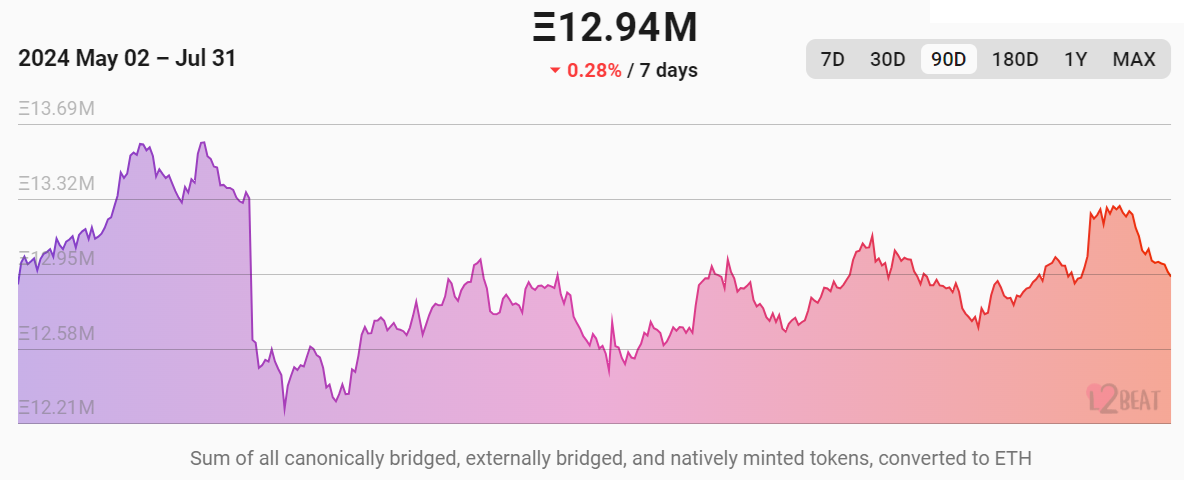
Task: Click the Ξ13.32M axis label
Action: pos(57,183)
